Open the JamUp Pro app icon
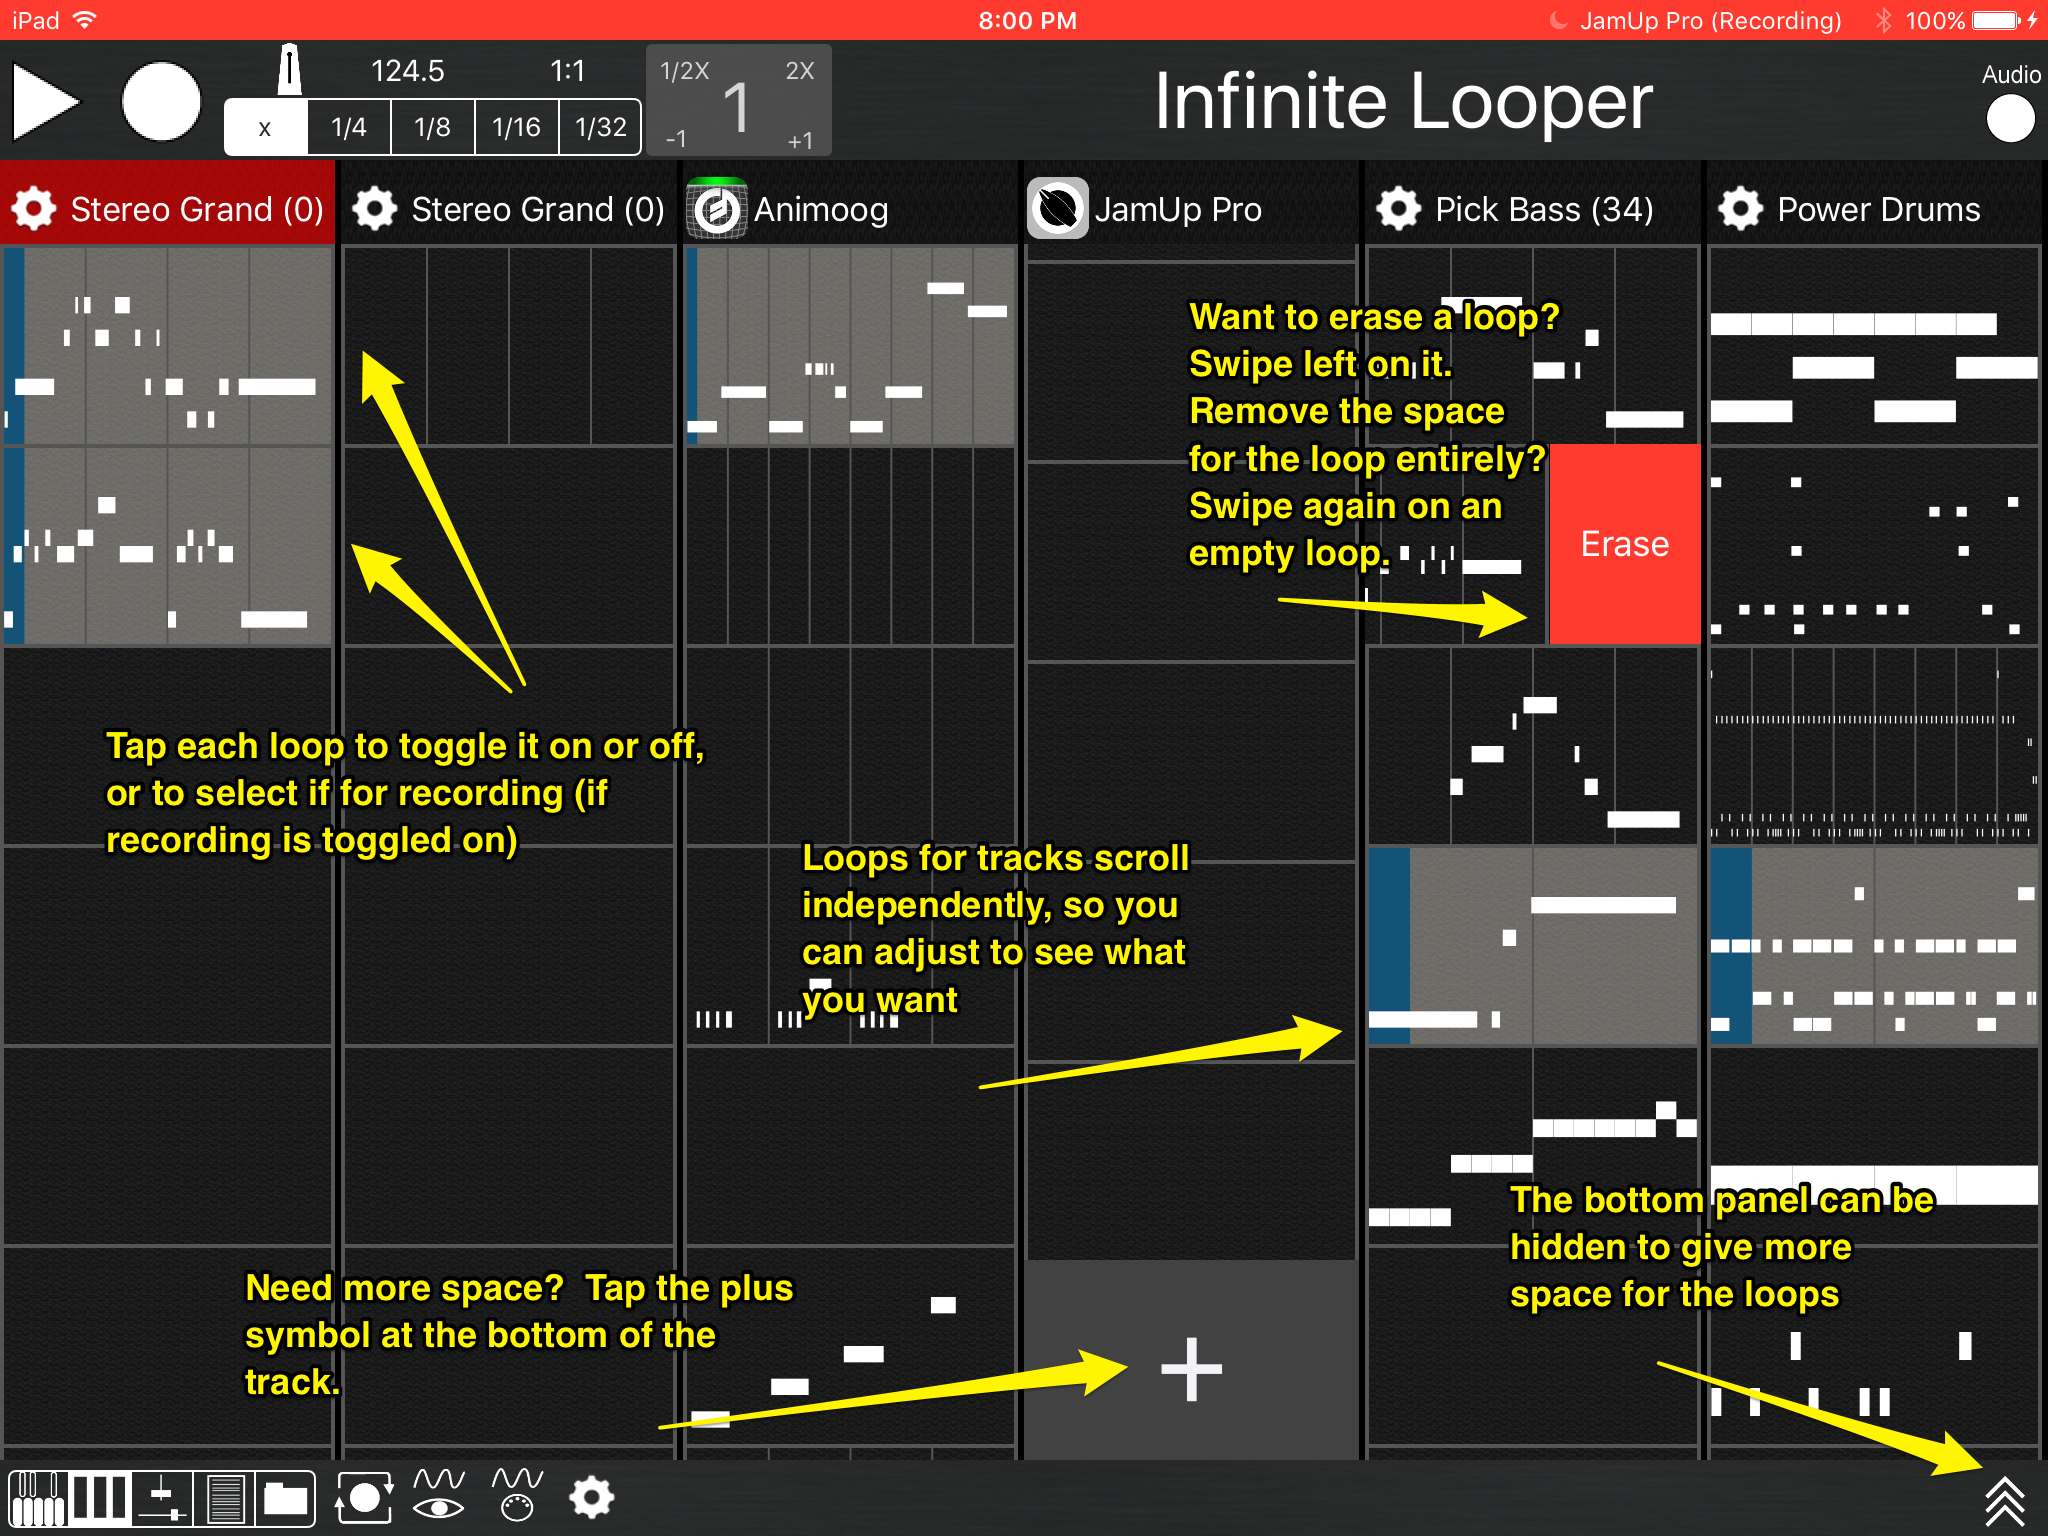Image resolution: width=2048 pixels, height=1536 pixels. click(1058, 209)
